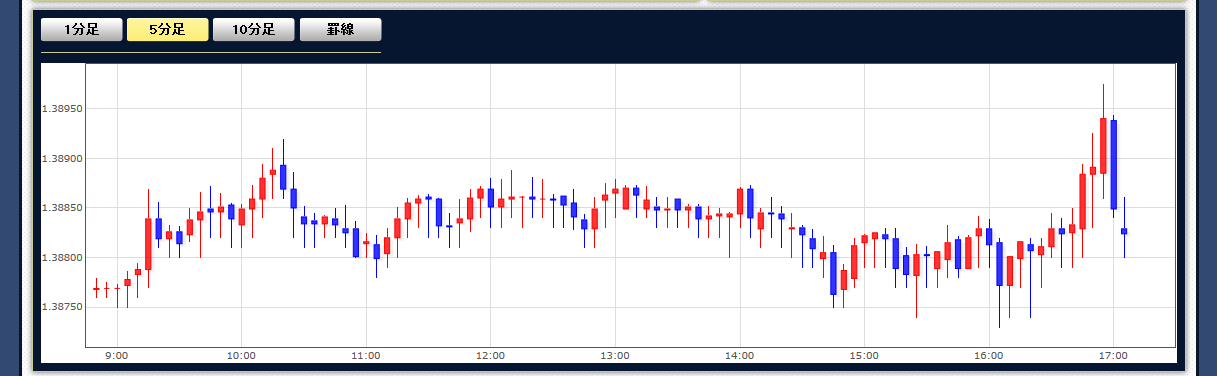Toggle the 罫線 gridlines button

[x=340, y=30]
